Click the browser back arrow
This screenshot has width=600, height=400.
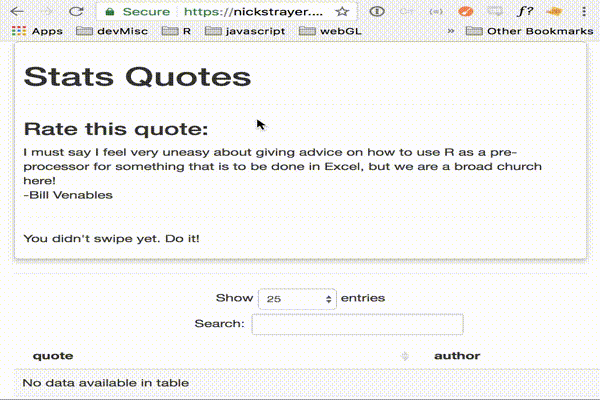click(x=16, y=11)
